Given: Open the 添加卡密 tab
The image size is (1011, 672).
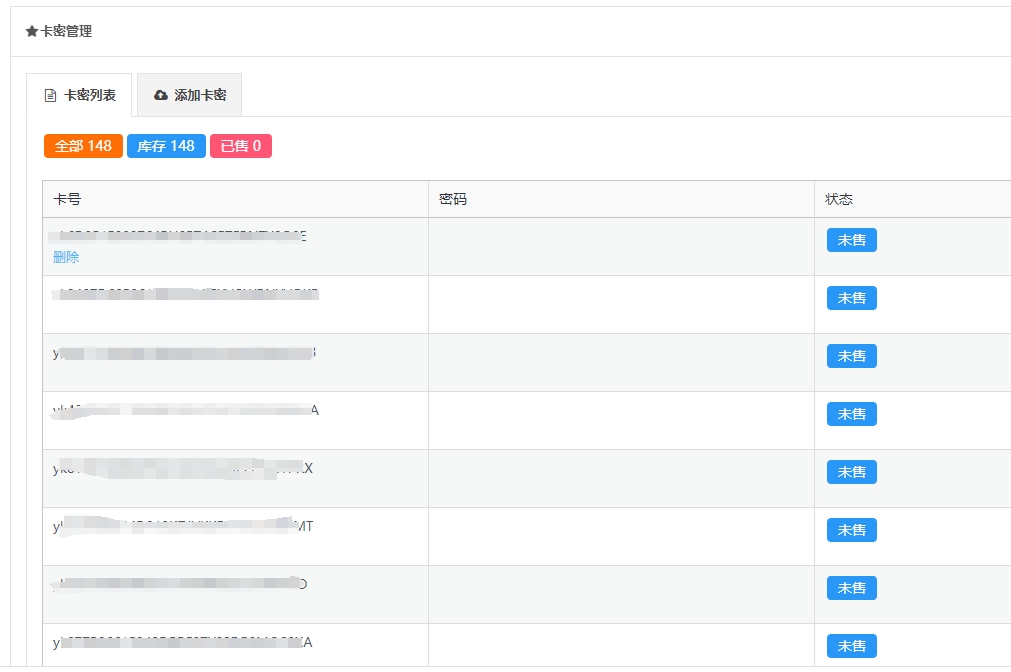Looking at the screenshot, I should [x=190, y=96].
